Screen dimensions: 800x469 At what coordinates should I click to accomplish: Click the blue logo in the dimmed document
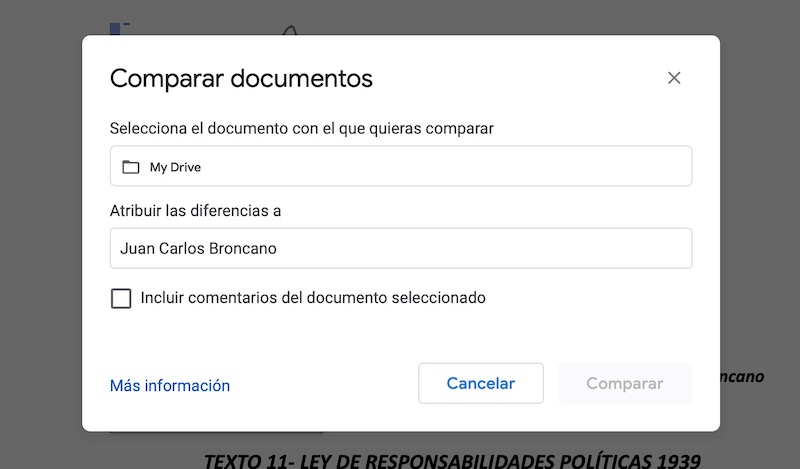(x=119, y=27)
